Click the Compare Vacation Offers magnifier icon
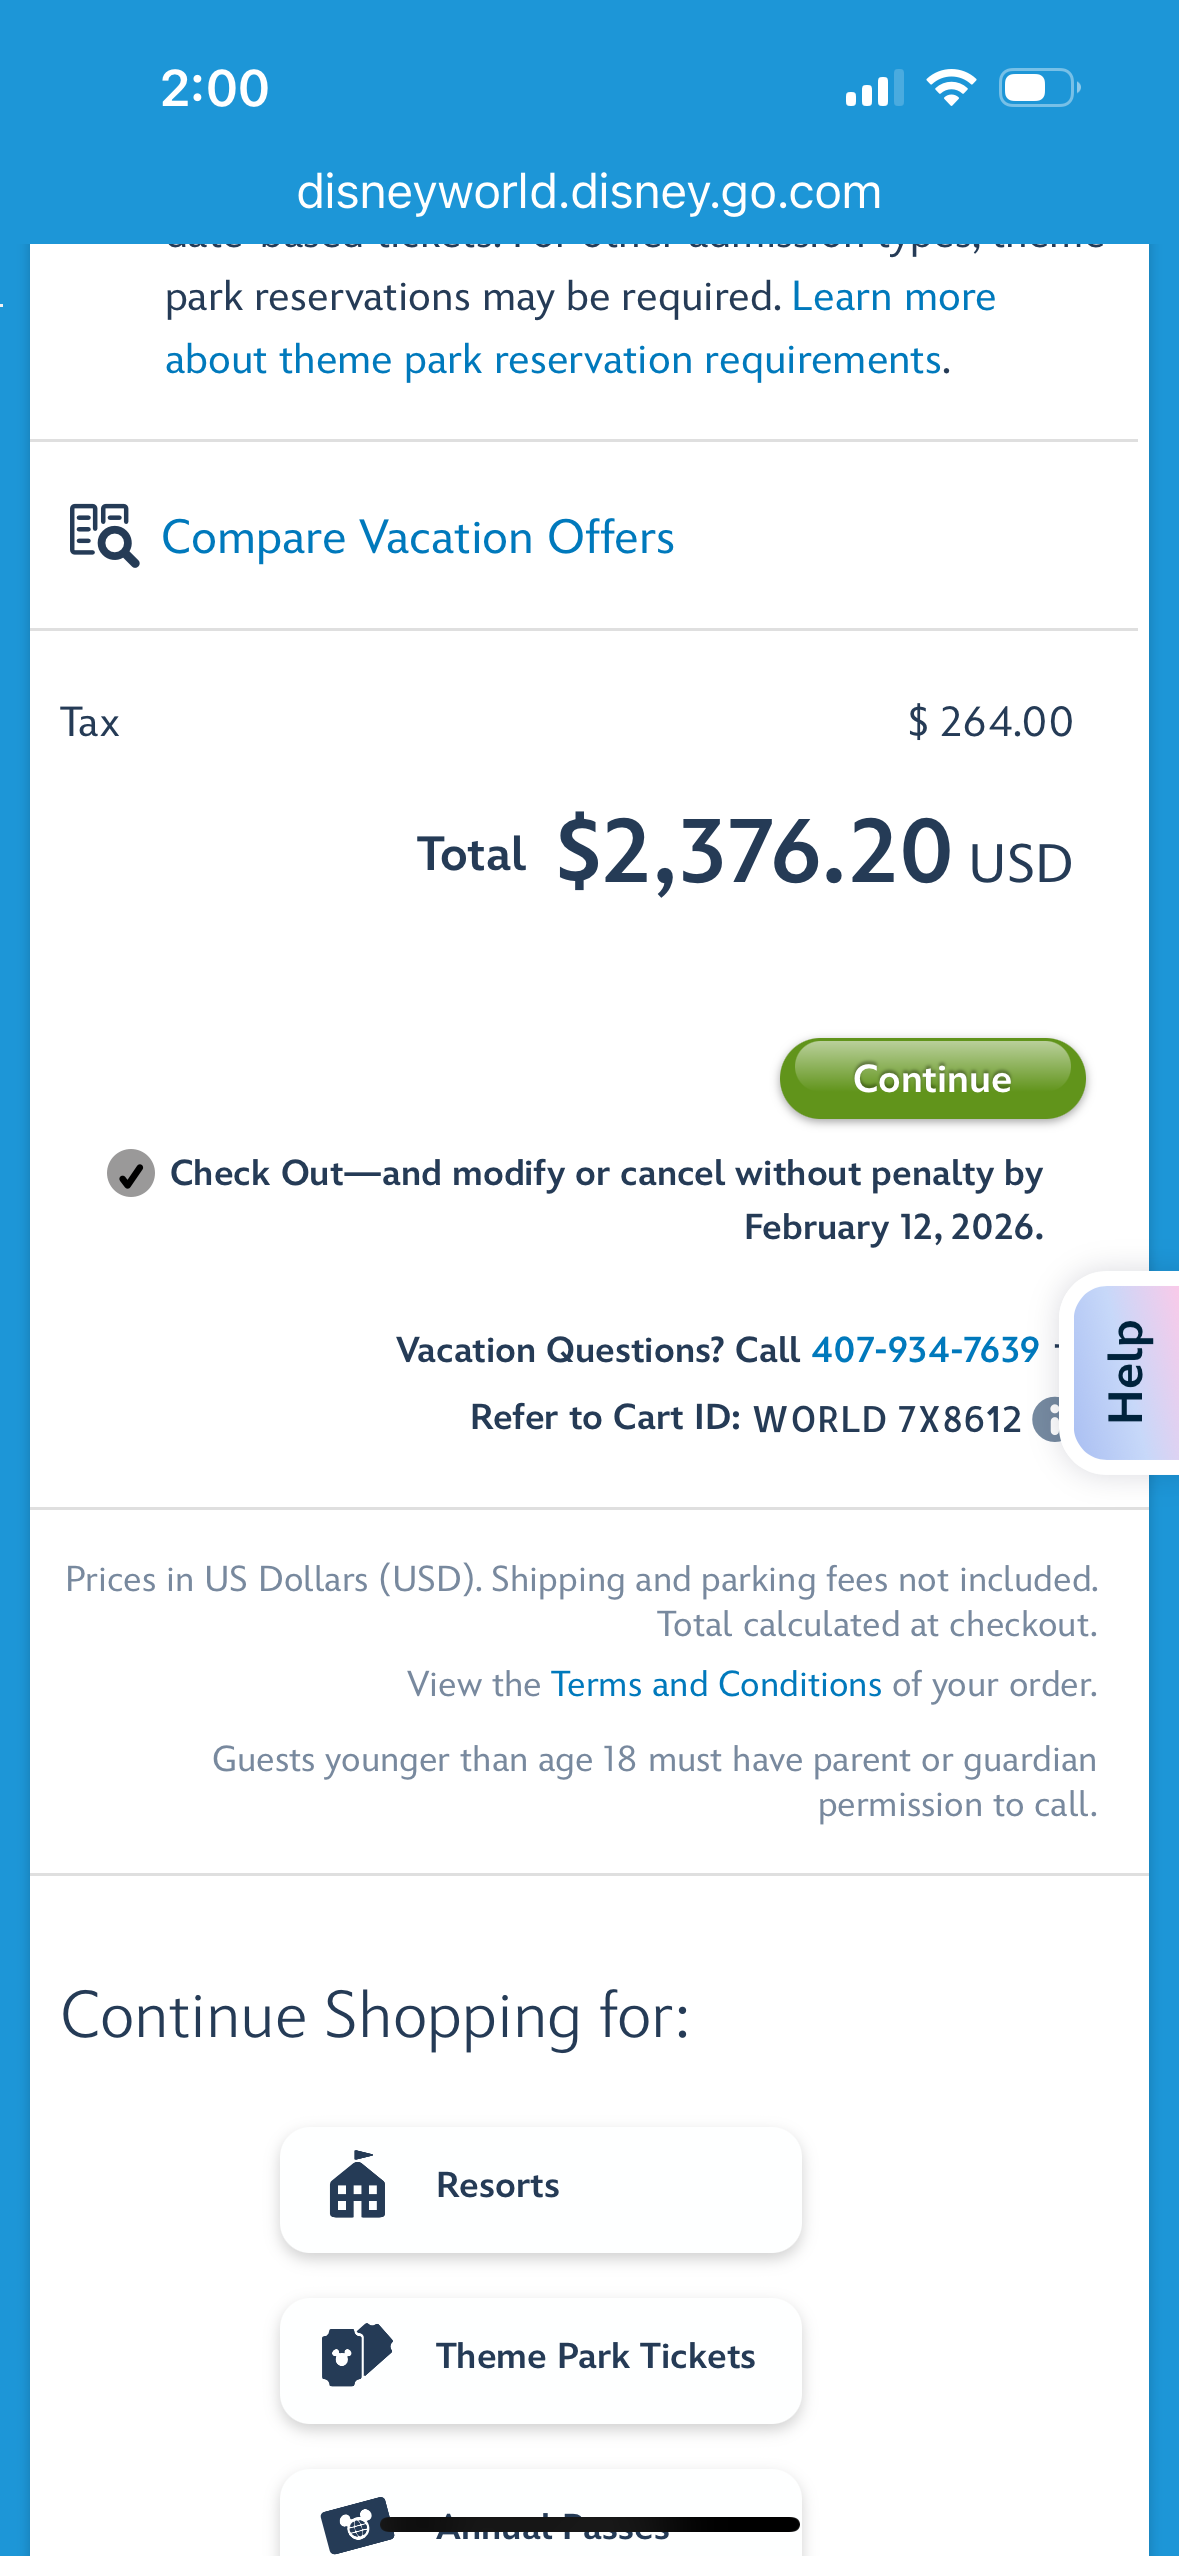Screen dimensions: 1179x2556 tap(103, 536)
